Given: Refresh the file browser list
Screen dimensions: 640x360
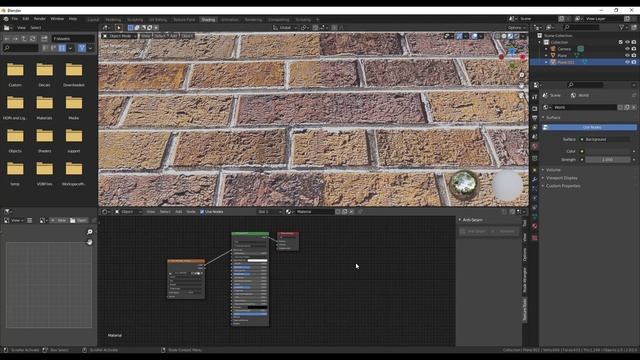Looking at the screenshot, I should 33,39.
